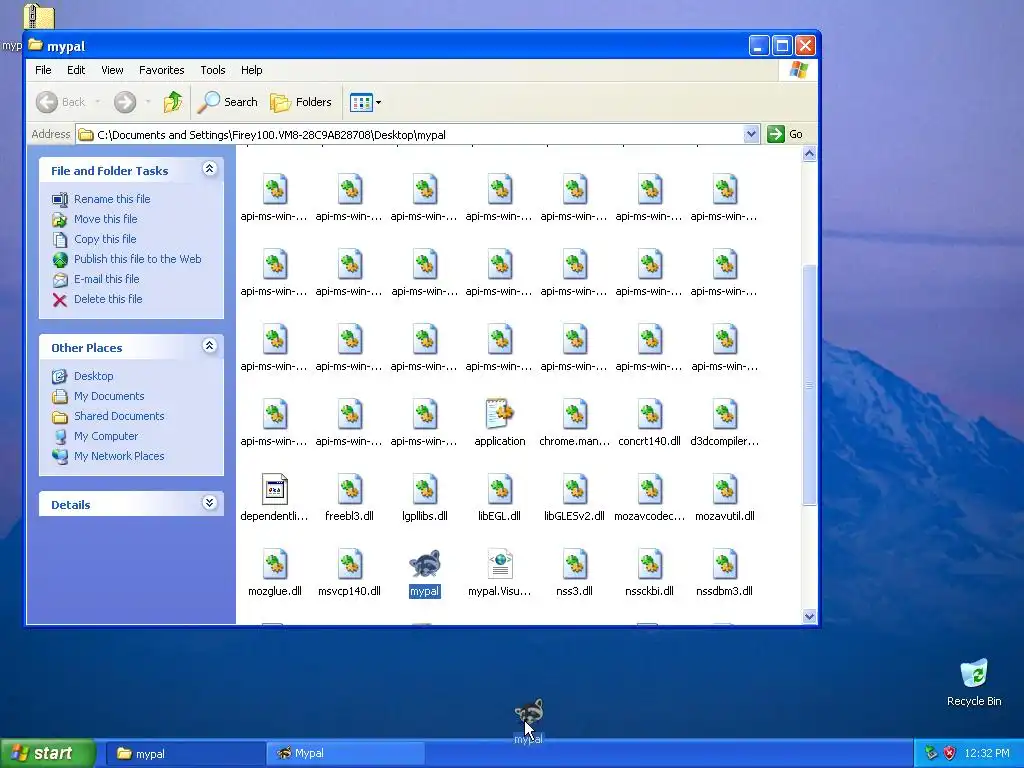Collapse the File and Folder Tasks panel

click(x=210, y=169)
